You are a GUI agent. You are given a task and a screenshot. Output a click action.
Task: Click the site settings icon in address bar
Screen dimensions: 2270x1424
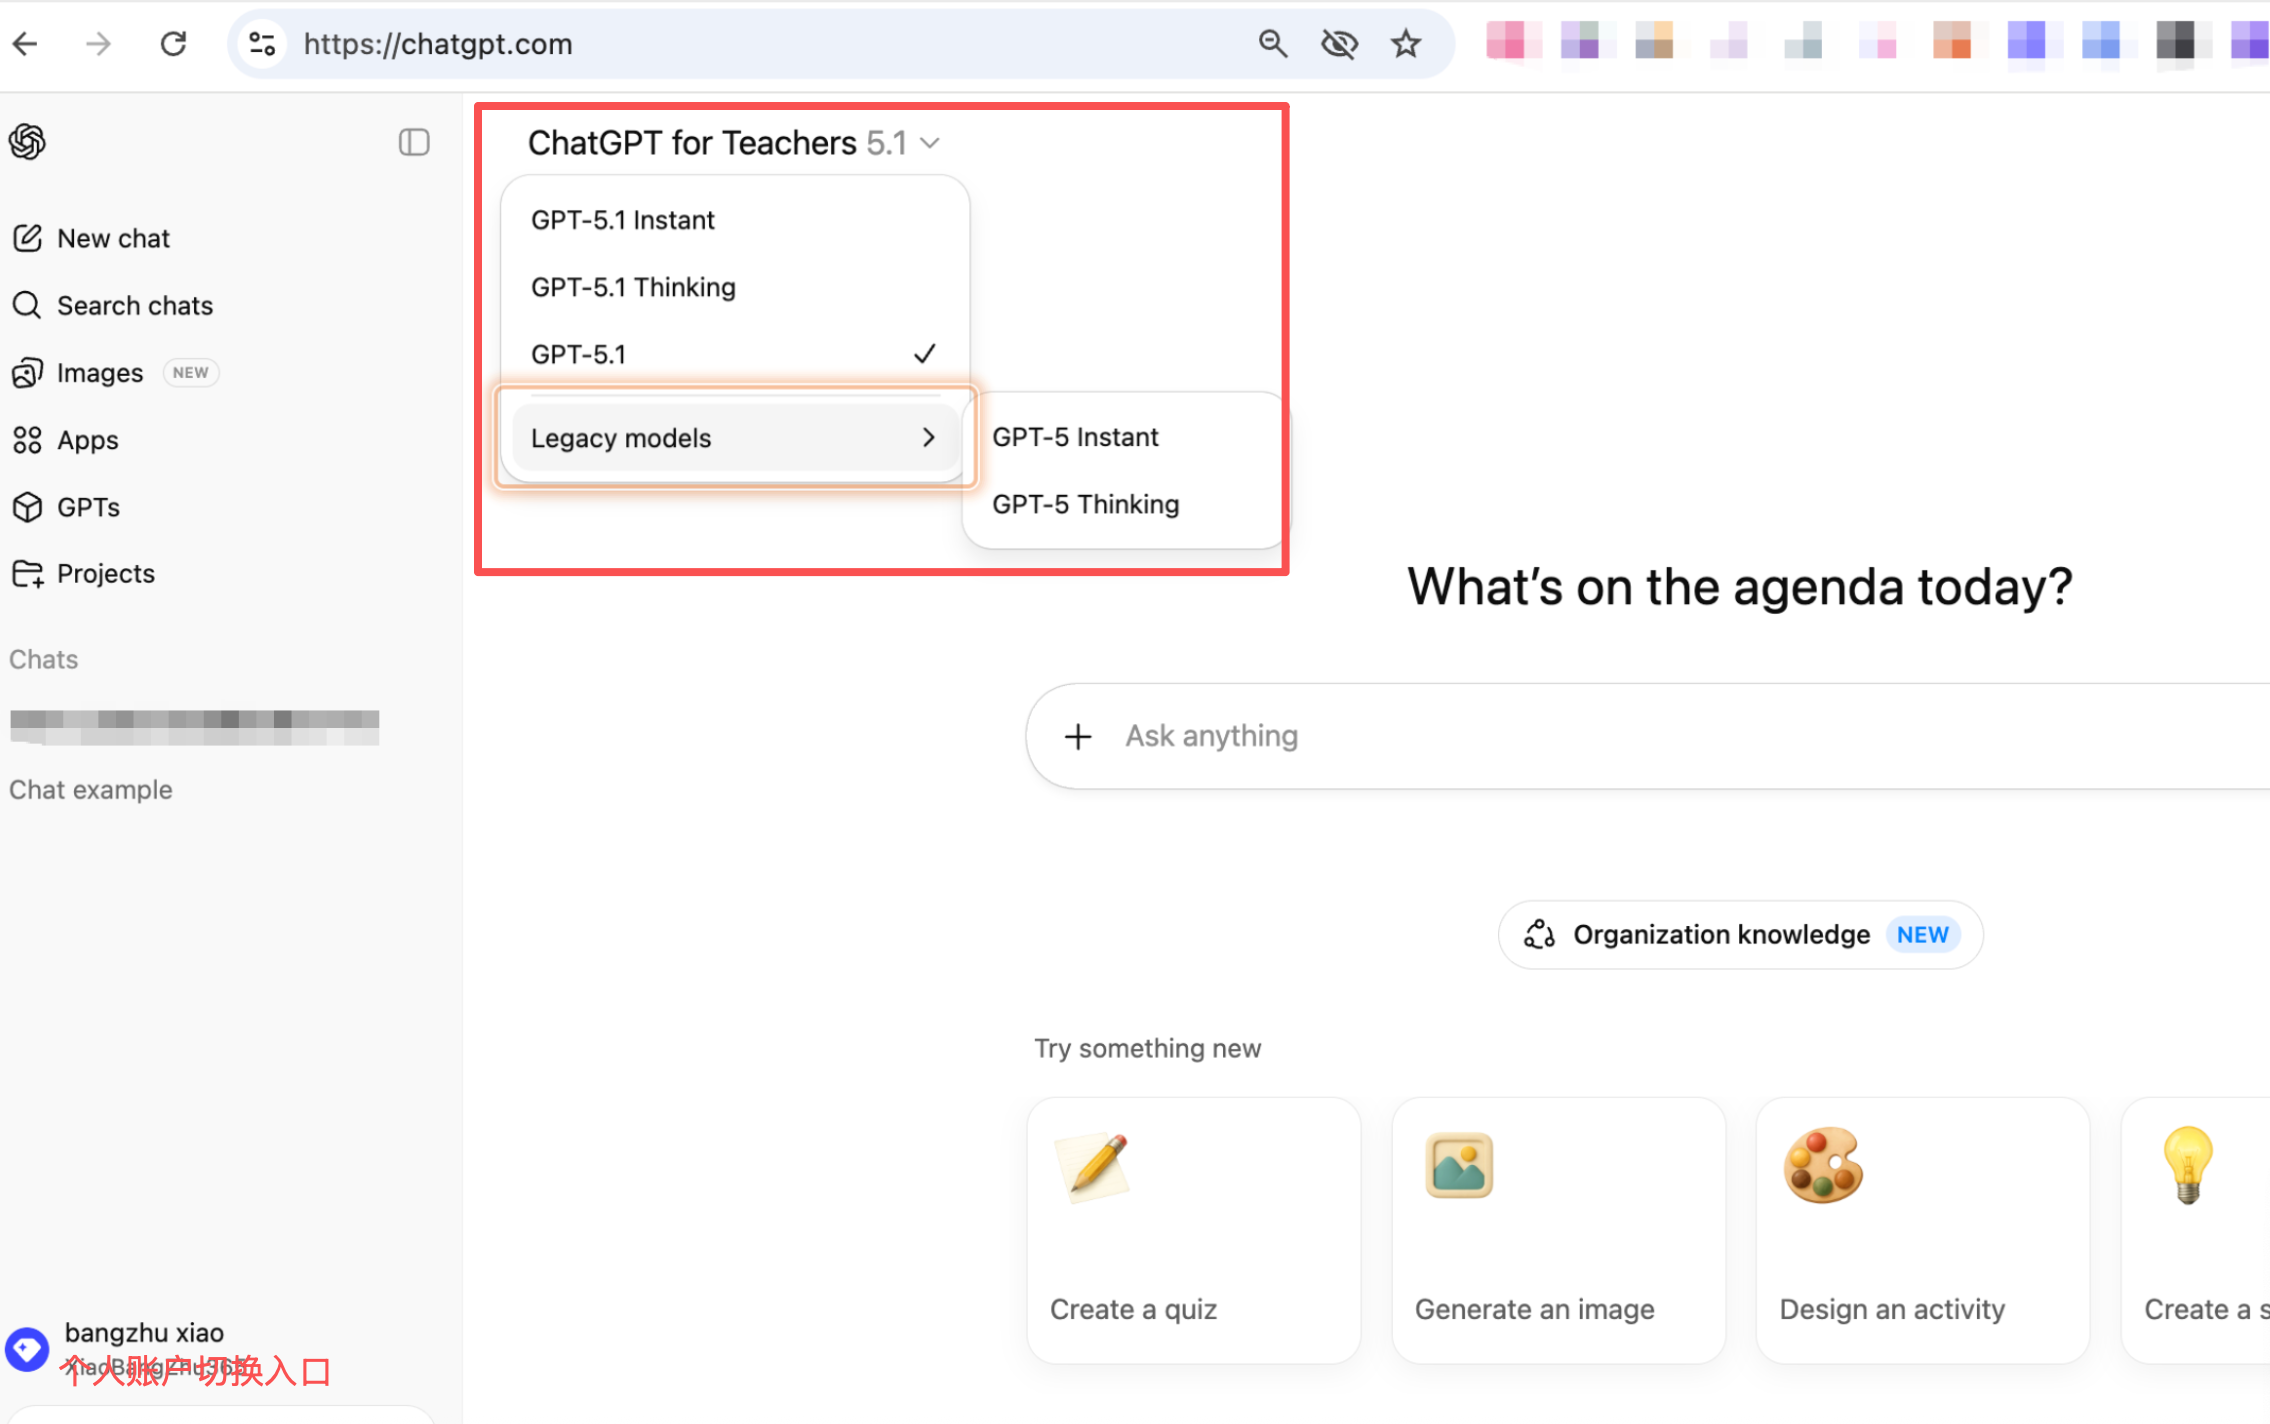pyautogui.click(x=262, y=44)
